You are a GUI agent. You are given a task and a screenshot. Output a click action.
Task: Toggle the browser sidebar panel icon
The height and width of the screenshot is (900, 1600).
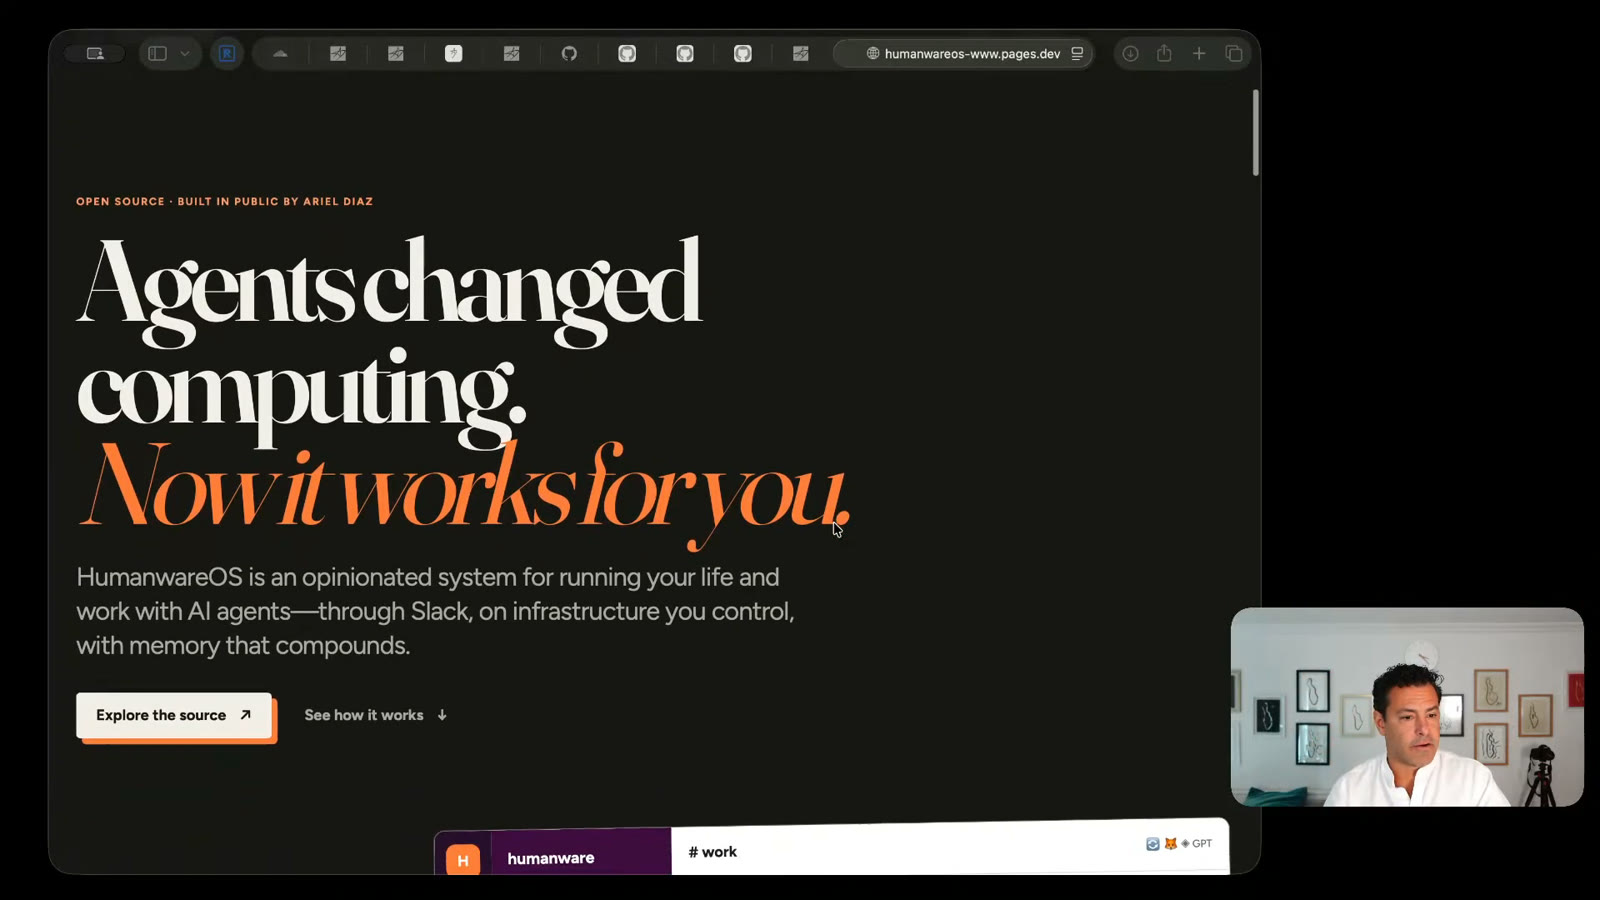(157, 54)
